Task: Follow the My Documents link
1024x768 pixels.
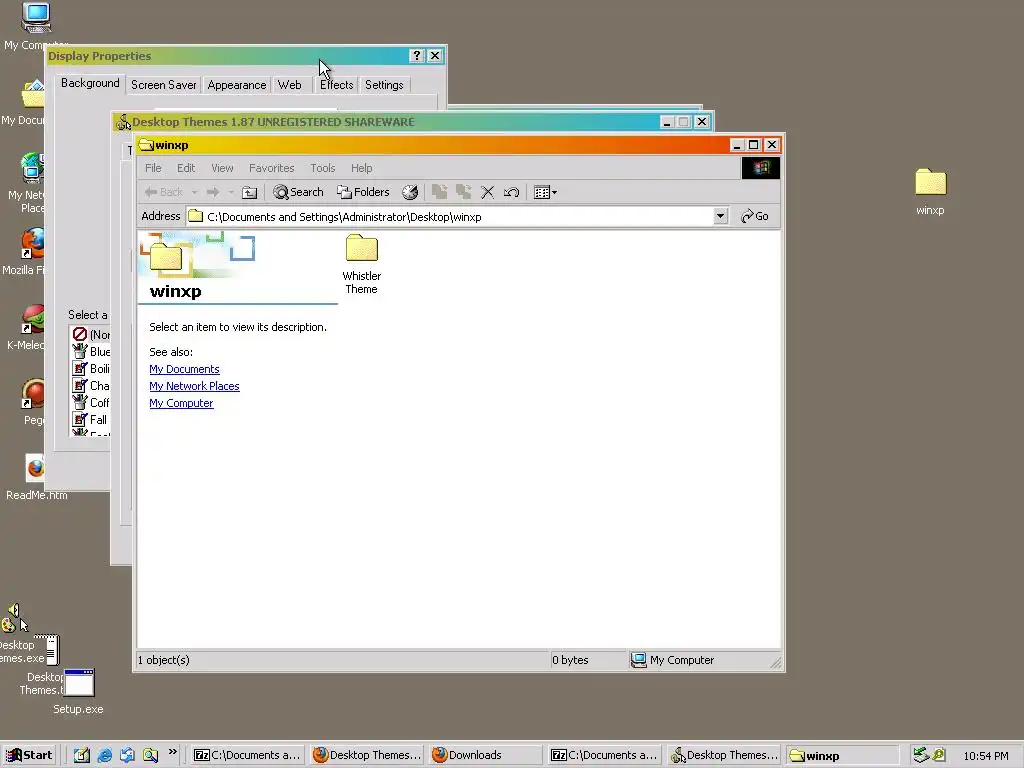Action: click(x=184, y=369)
